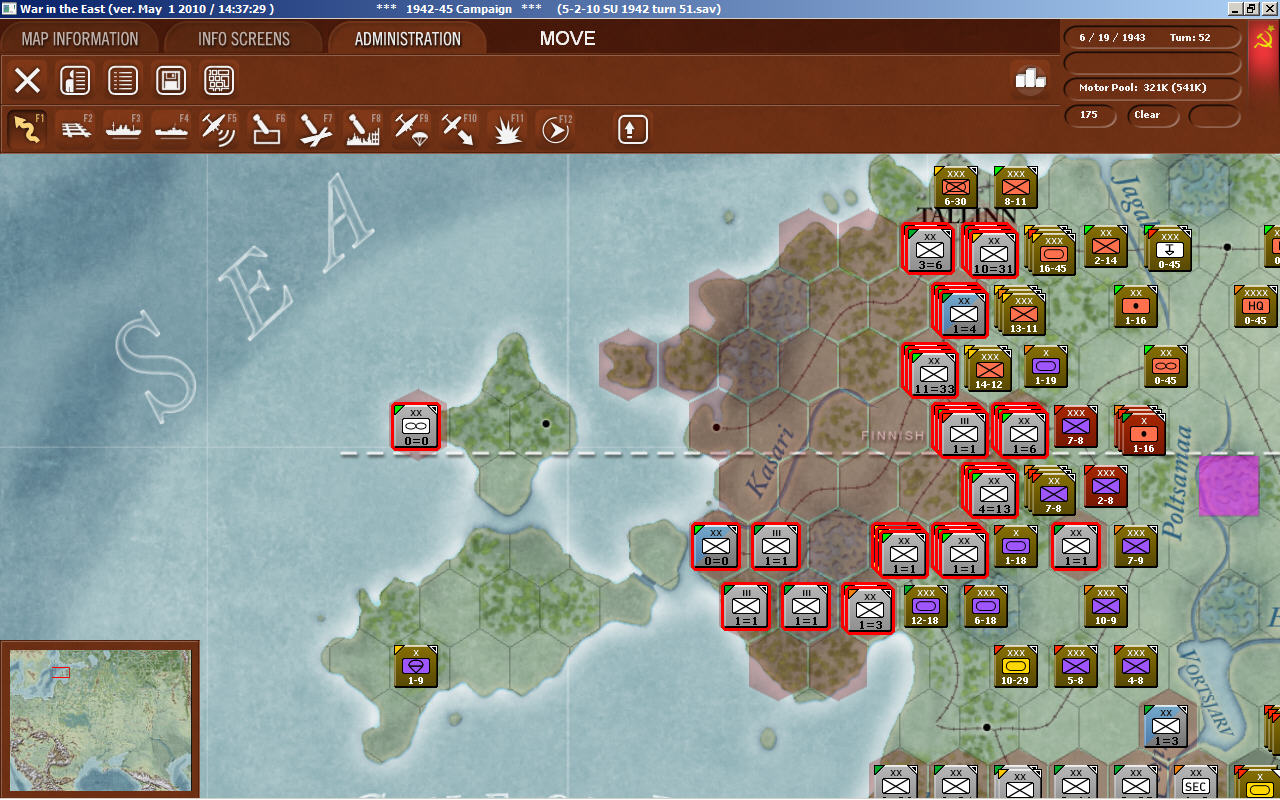Select the red 2-8 XXX unit

[x=1105, y=487]
